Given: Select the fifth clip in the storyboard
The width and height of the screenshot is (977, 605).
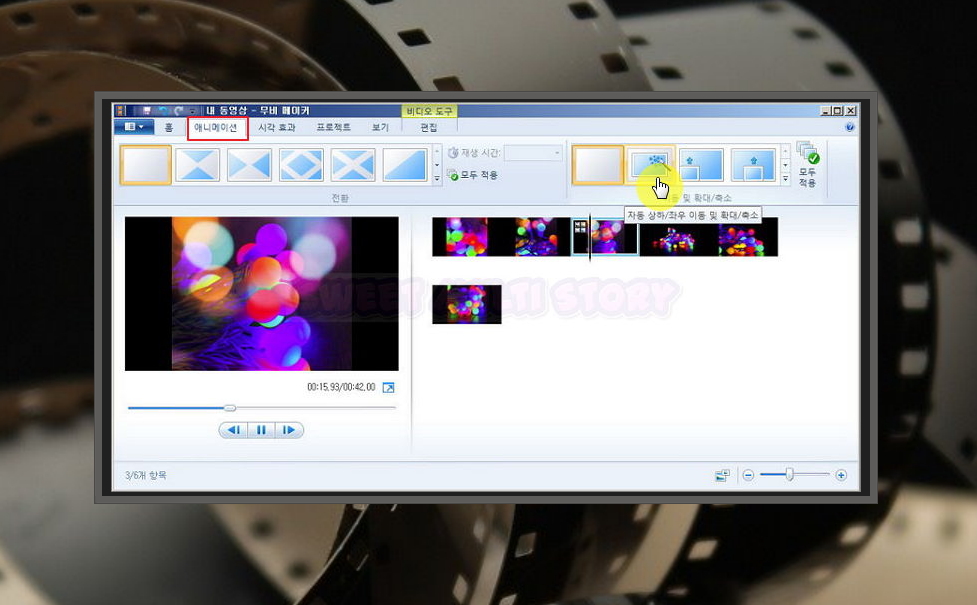Looking at the screenshot, I should point(743,237).
